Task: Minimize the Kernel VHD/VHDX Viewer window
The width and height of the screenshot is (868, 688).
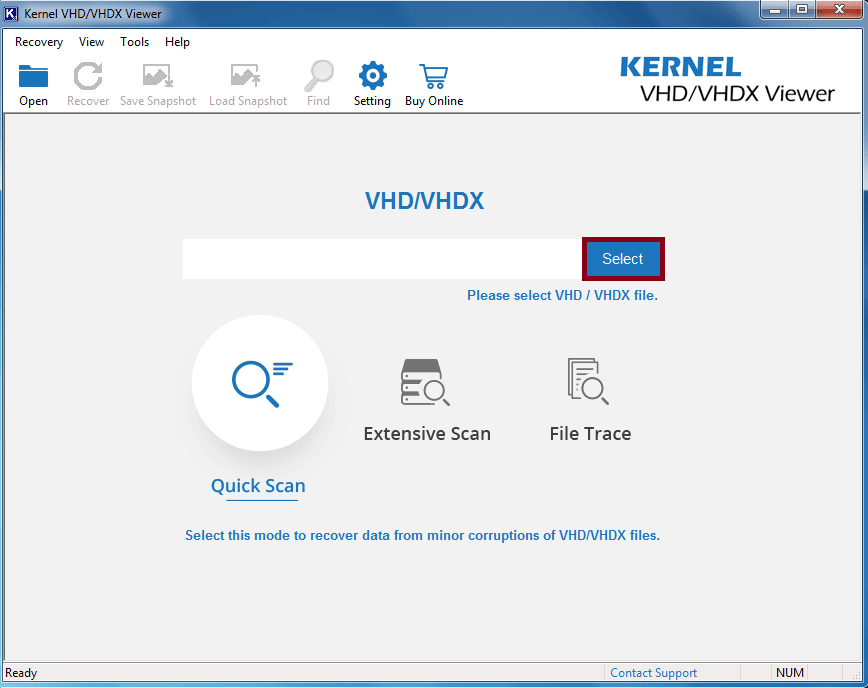Action: (775, 10)
